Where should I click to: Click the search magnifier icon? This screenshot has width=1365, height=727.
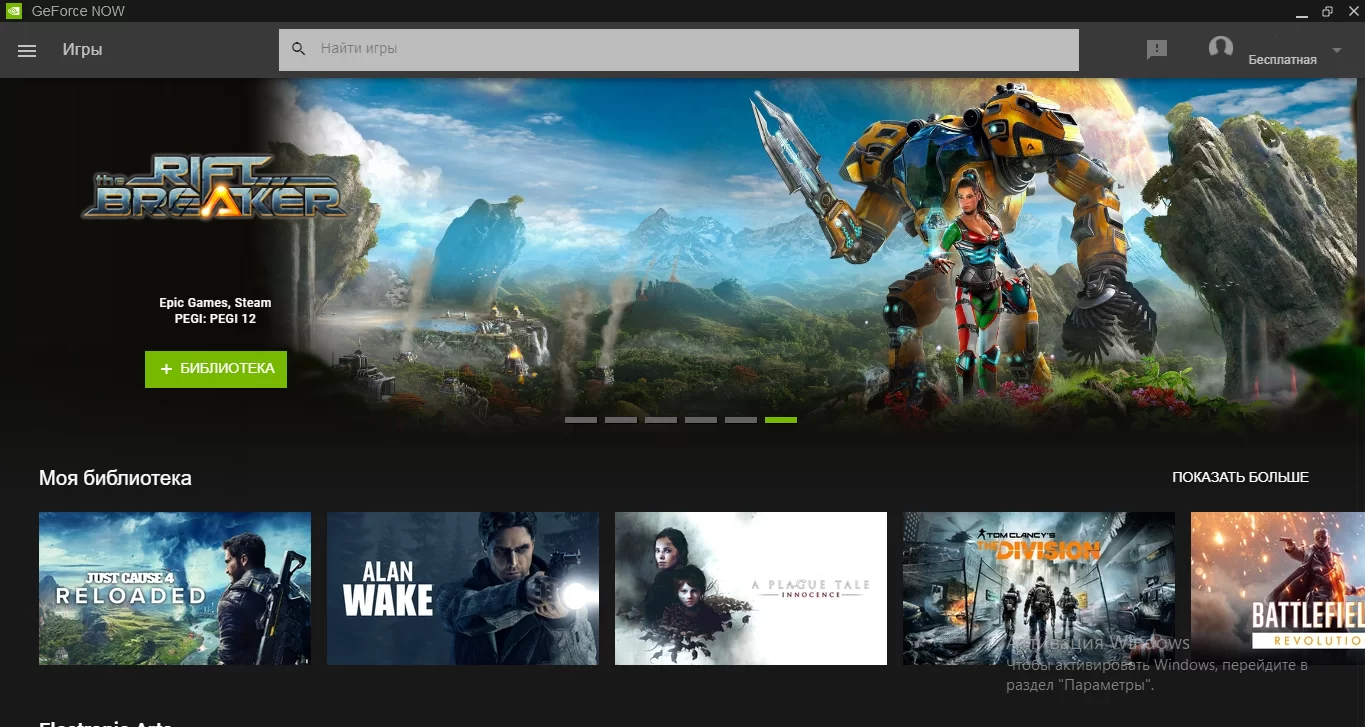coord(298,48)
